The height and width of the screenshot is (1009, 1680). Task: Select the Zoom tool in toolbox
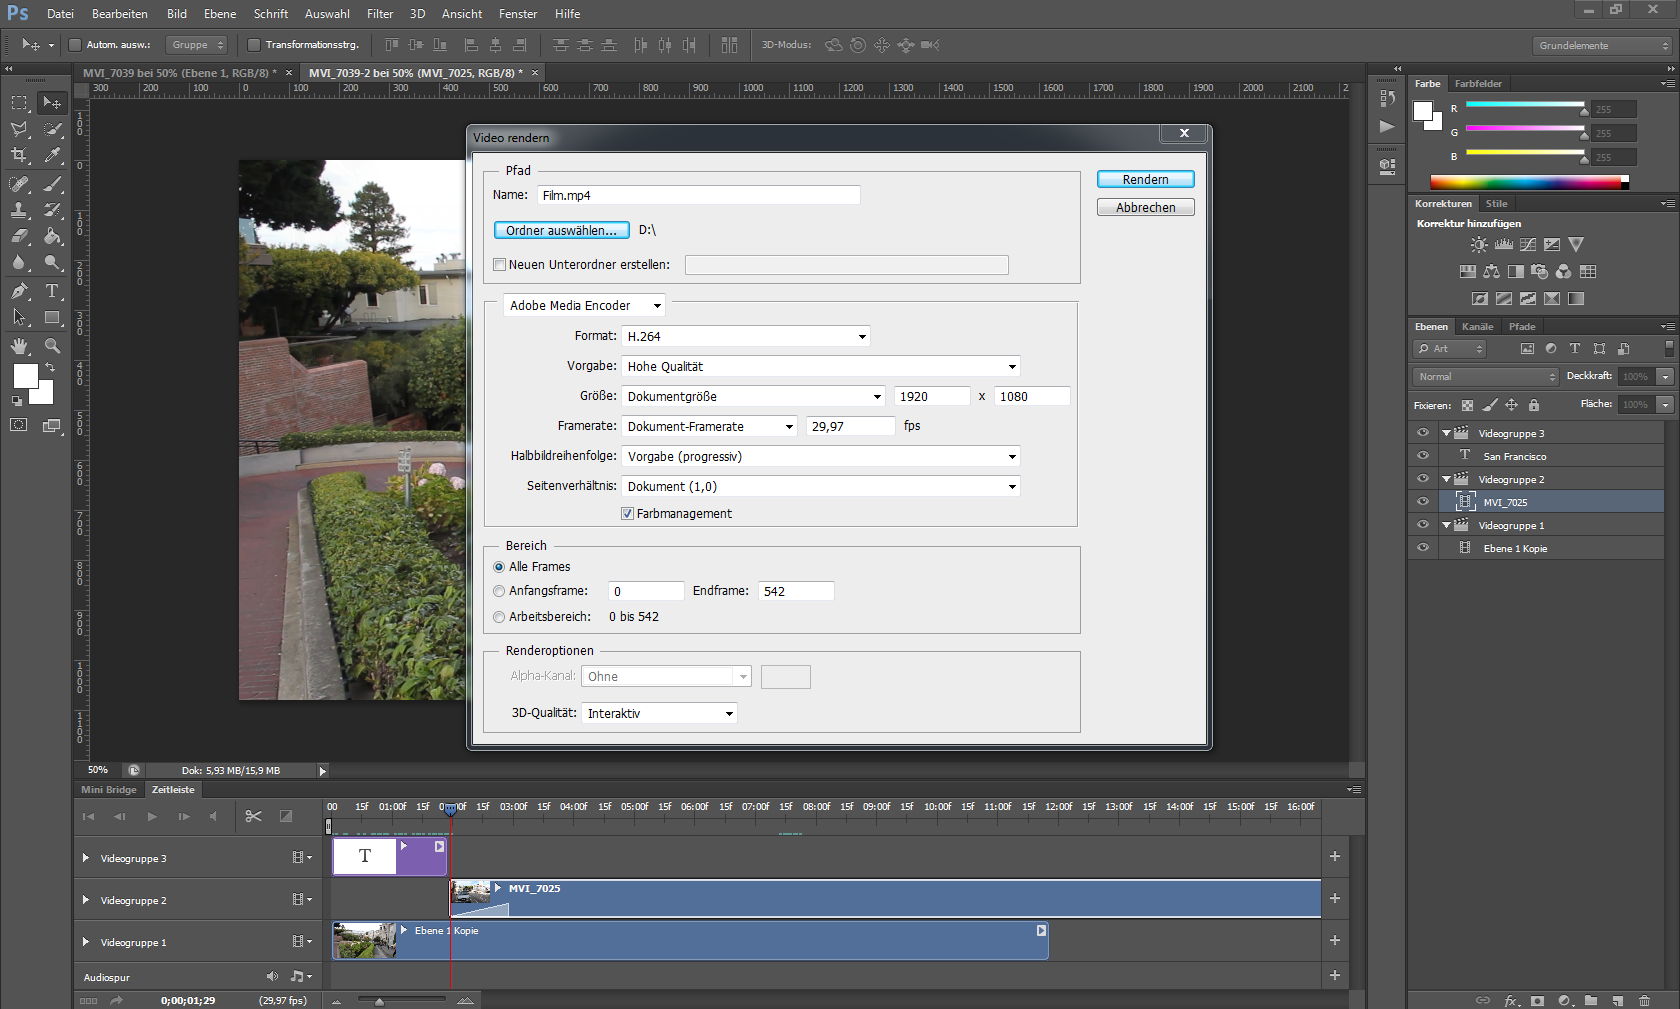[52, 346]
